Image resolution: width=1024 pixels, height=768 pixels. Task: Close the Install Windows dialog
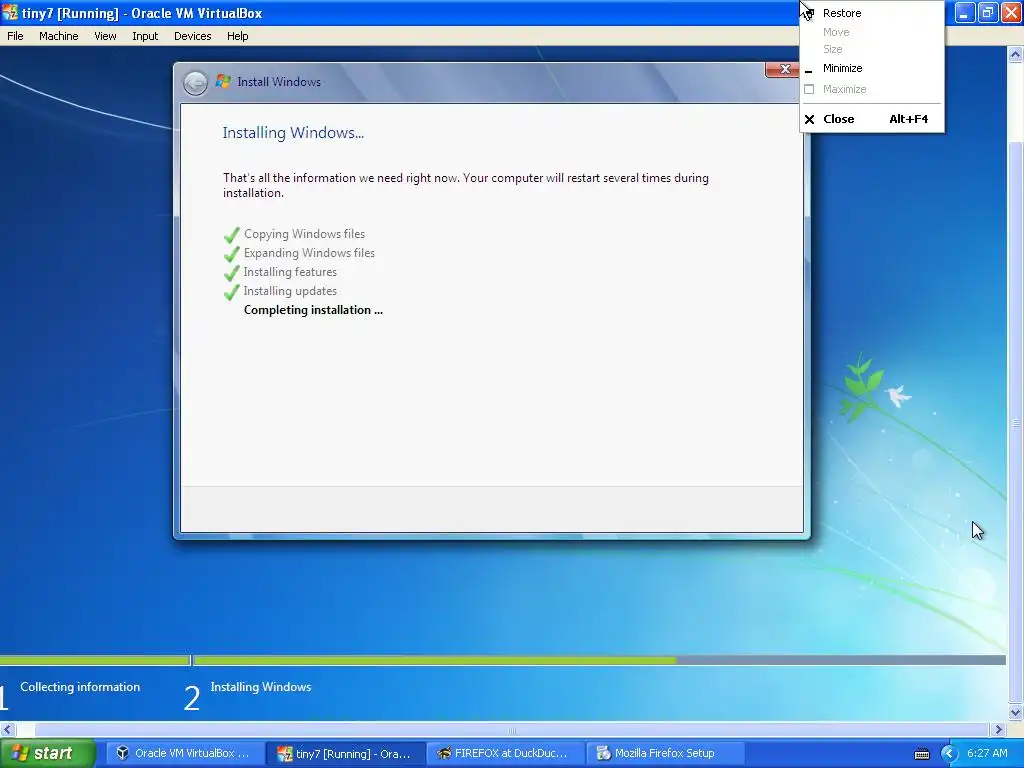click(782, 69)
